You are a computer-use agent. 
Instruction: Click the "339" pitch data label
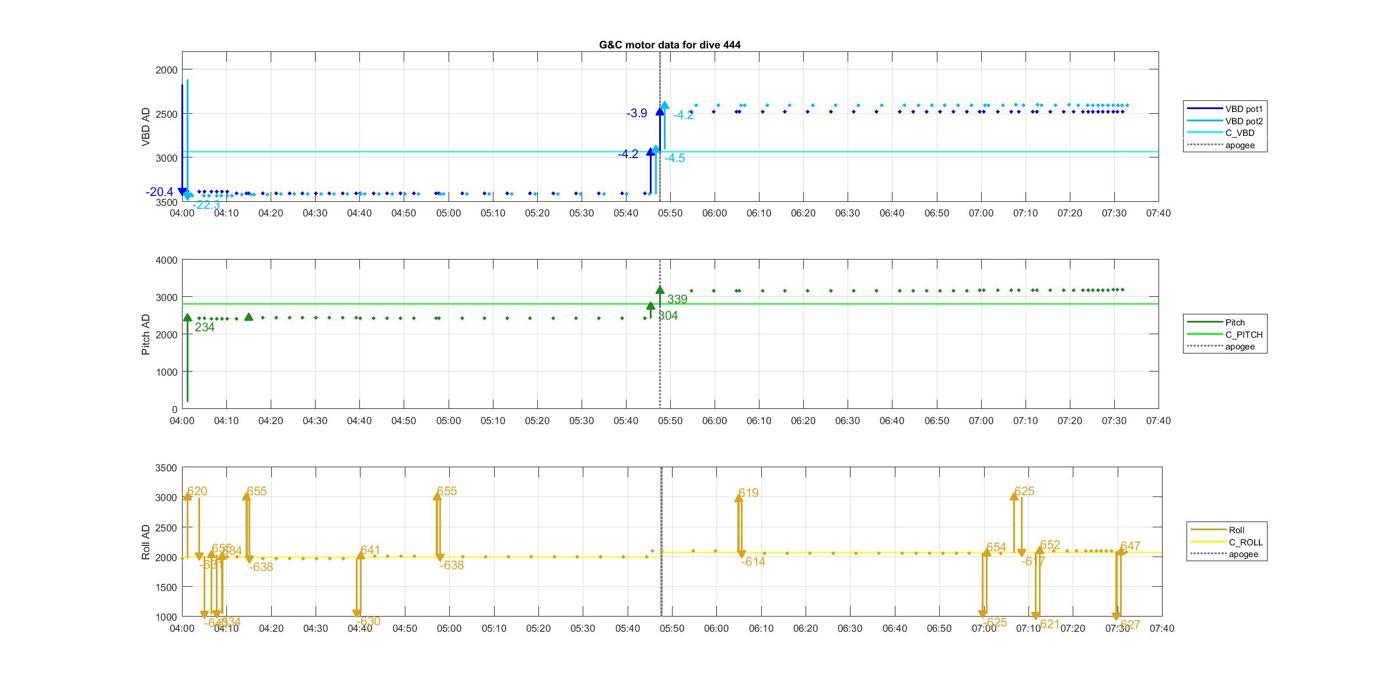coord(677,300)
